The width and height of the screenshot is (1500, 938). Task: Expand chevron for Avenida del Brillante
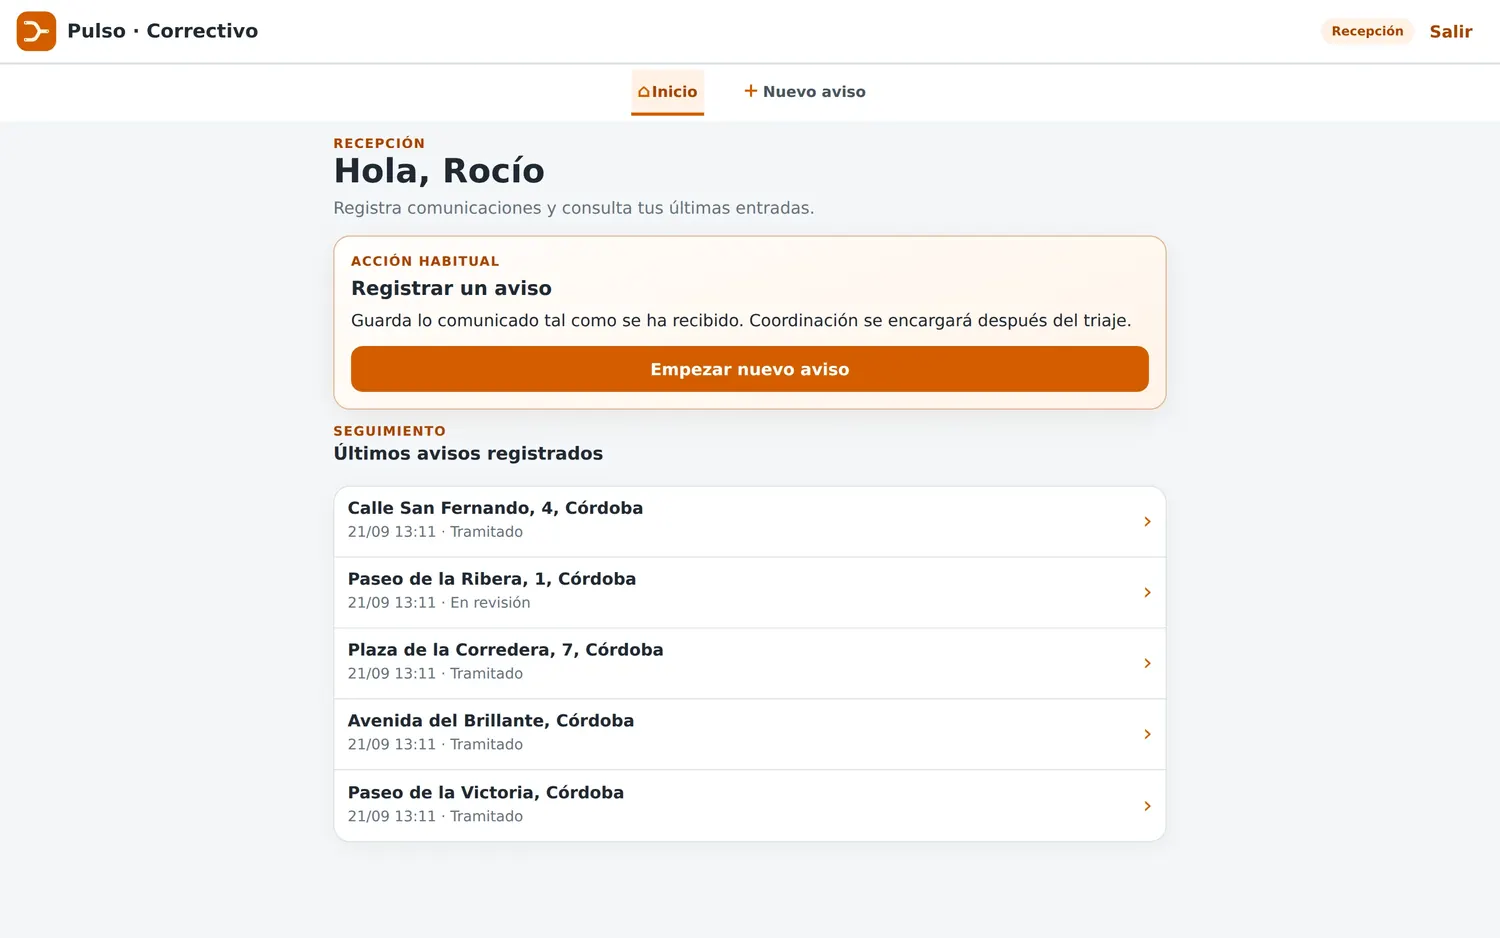(1147, 735)
